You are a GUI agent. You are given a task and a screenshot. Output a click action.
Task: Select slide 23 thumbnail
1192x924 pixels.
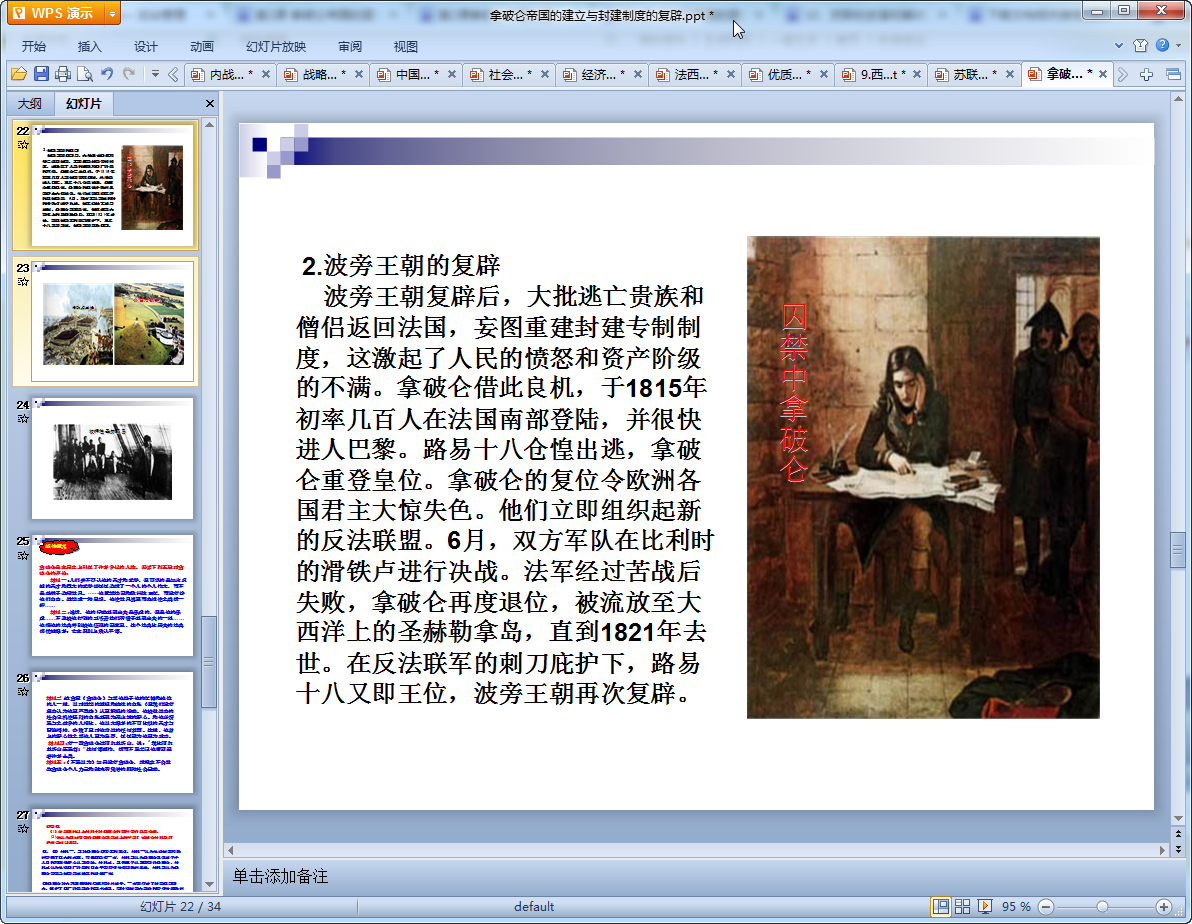point(113,322)
